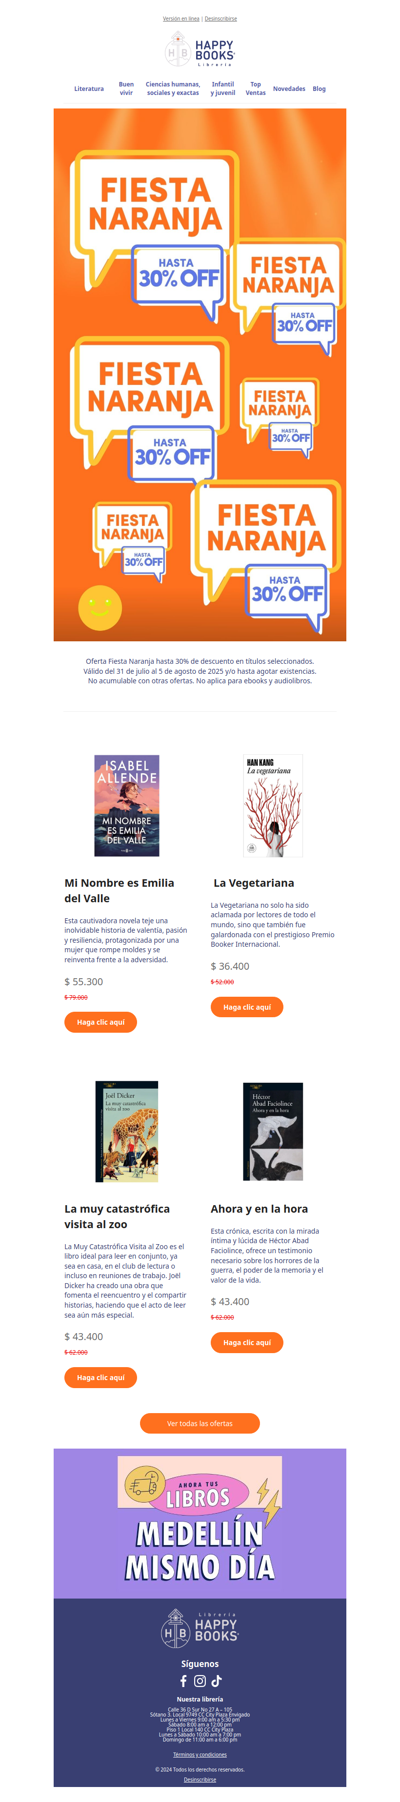Click the Happy Books logo in footer

[200, 1629]
